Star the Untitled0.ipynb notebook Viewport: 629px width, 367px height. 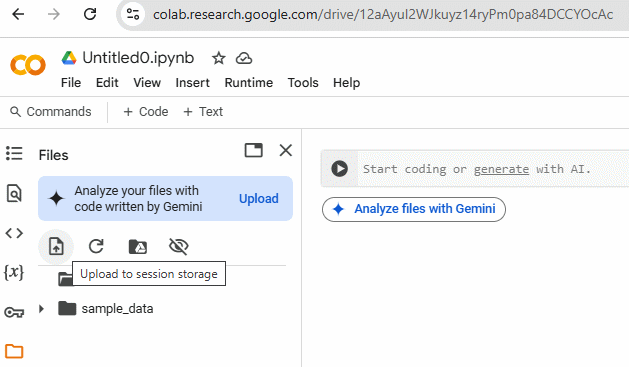[x=219, y=59]
